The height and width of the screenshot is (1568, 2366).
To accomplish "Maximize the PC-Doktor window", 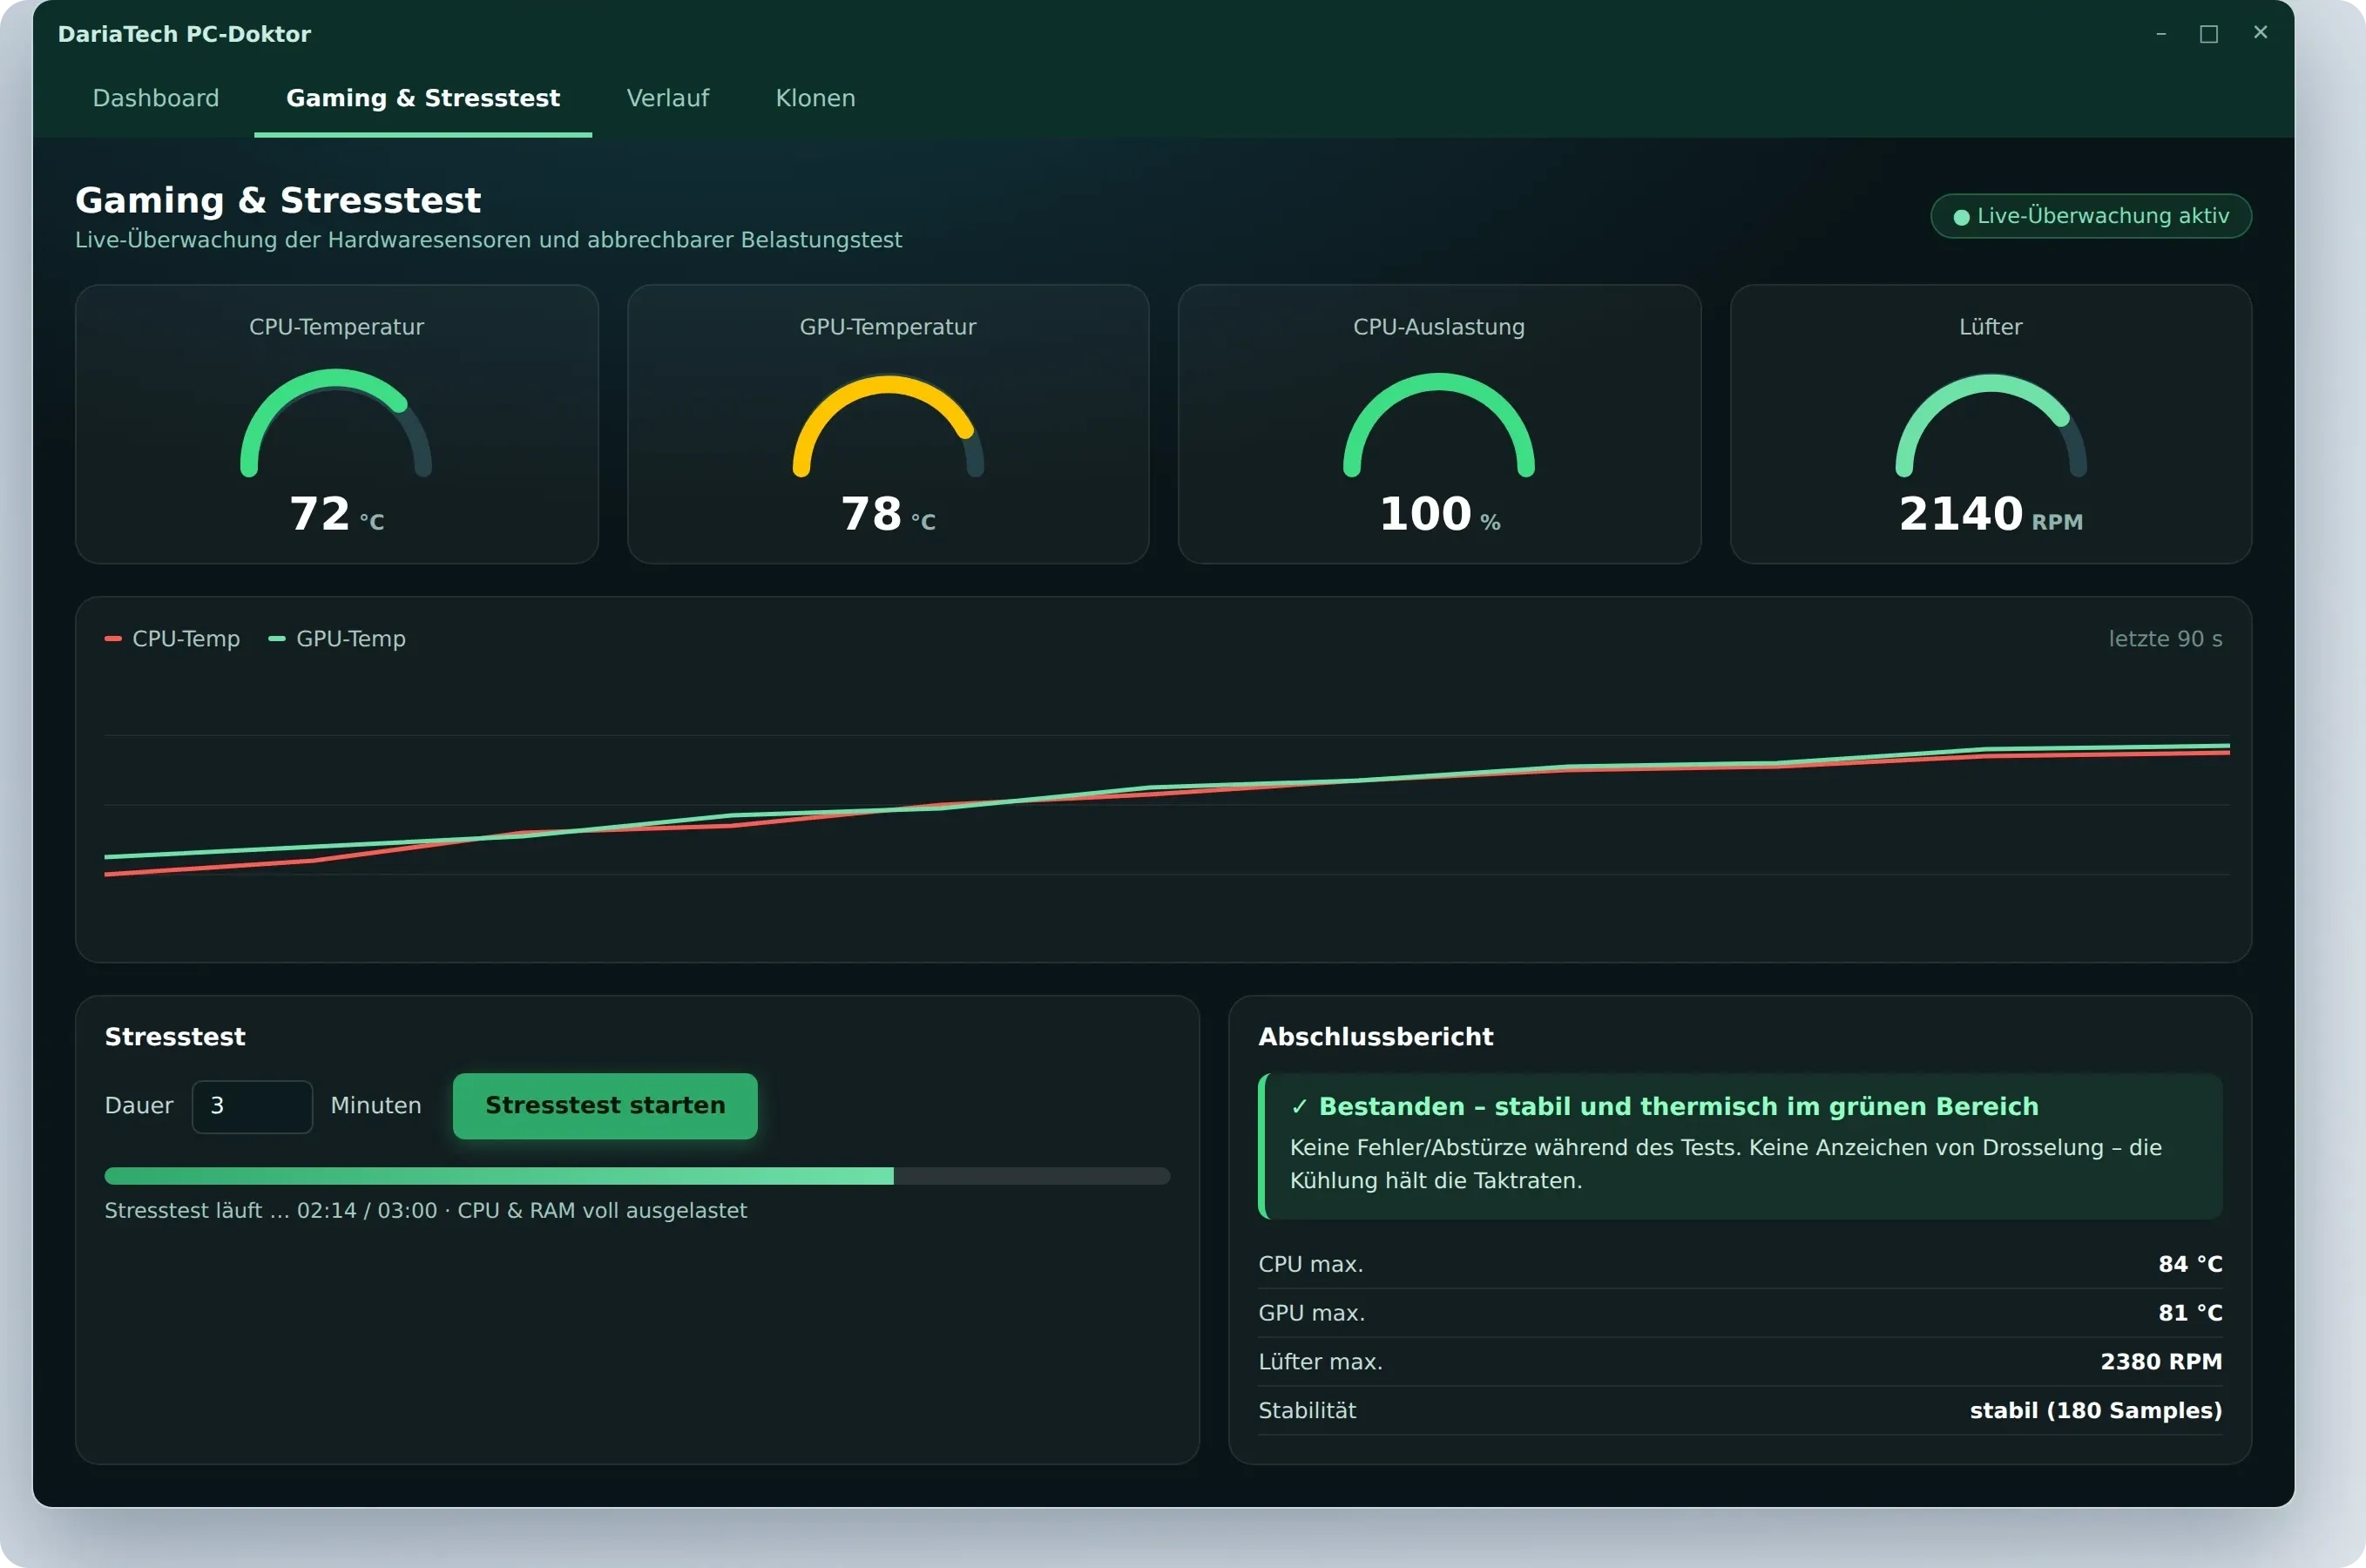I will [x=2209, y=34].
